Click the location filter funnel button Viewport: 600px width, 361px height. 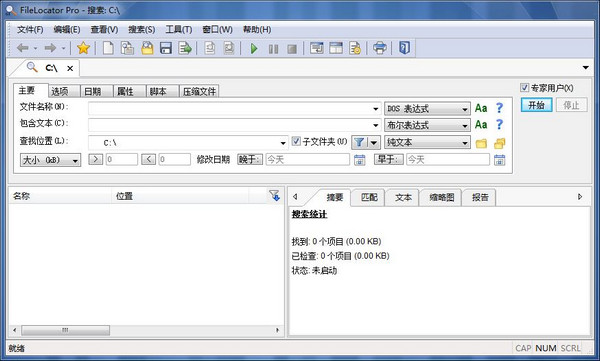point(359,142)
